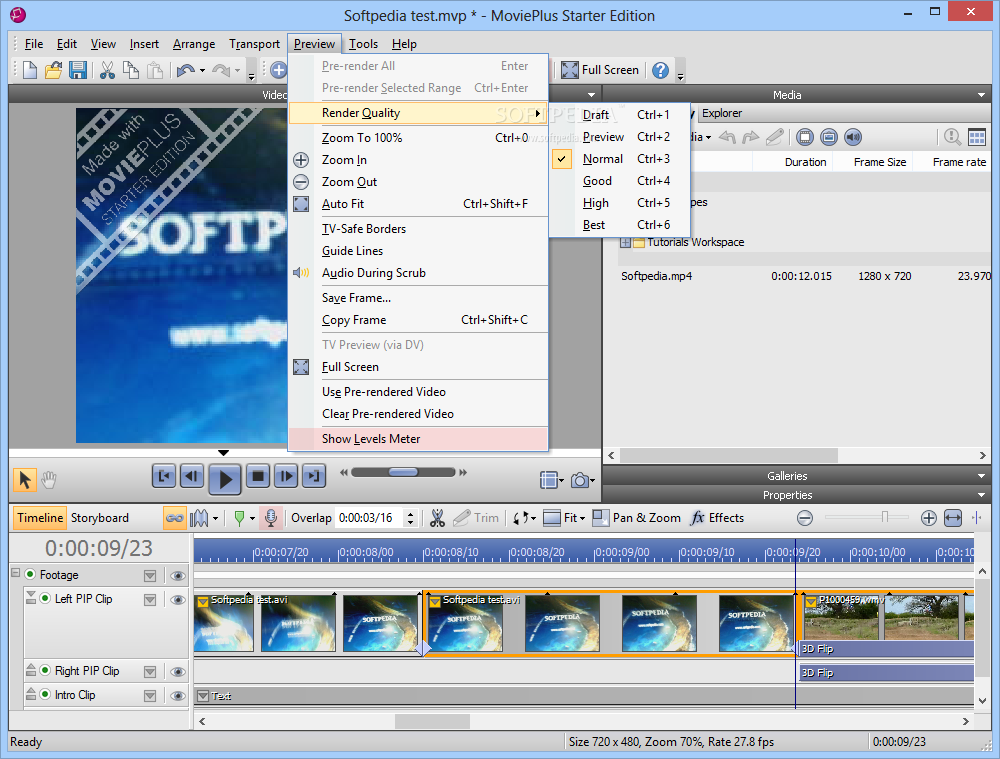Select Best render quality

tap(619, 225)
